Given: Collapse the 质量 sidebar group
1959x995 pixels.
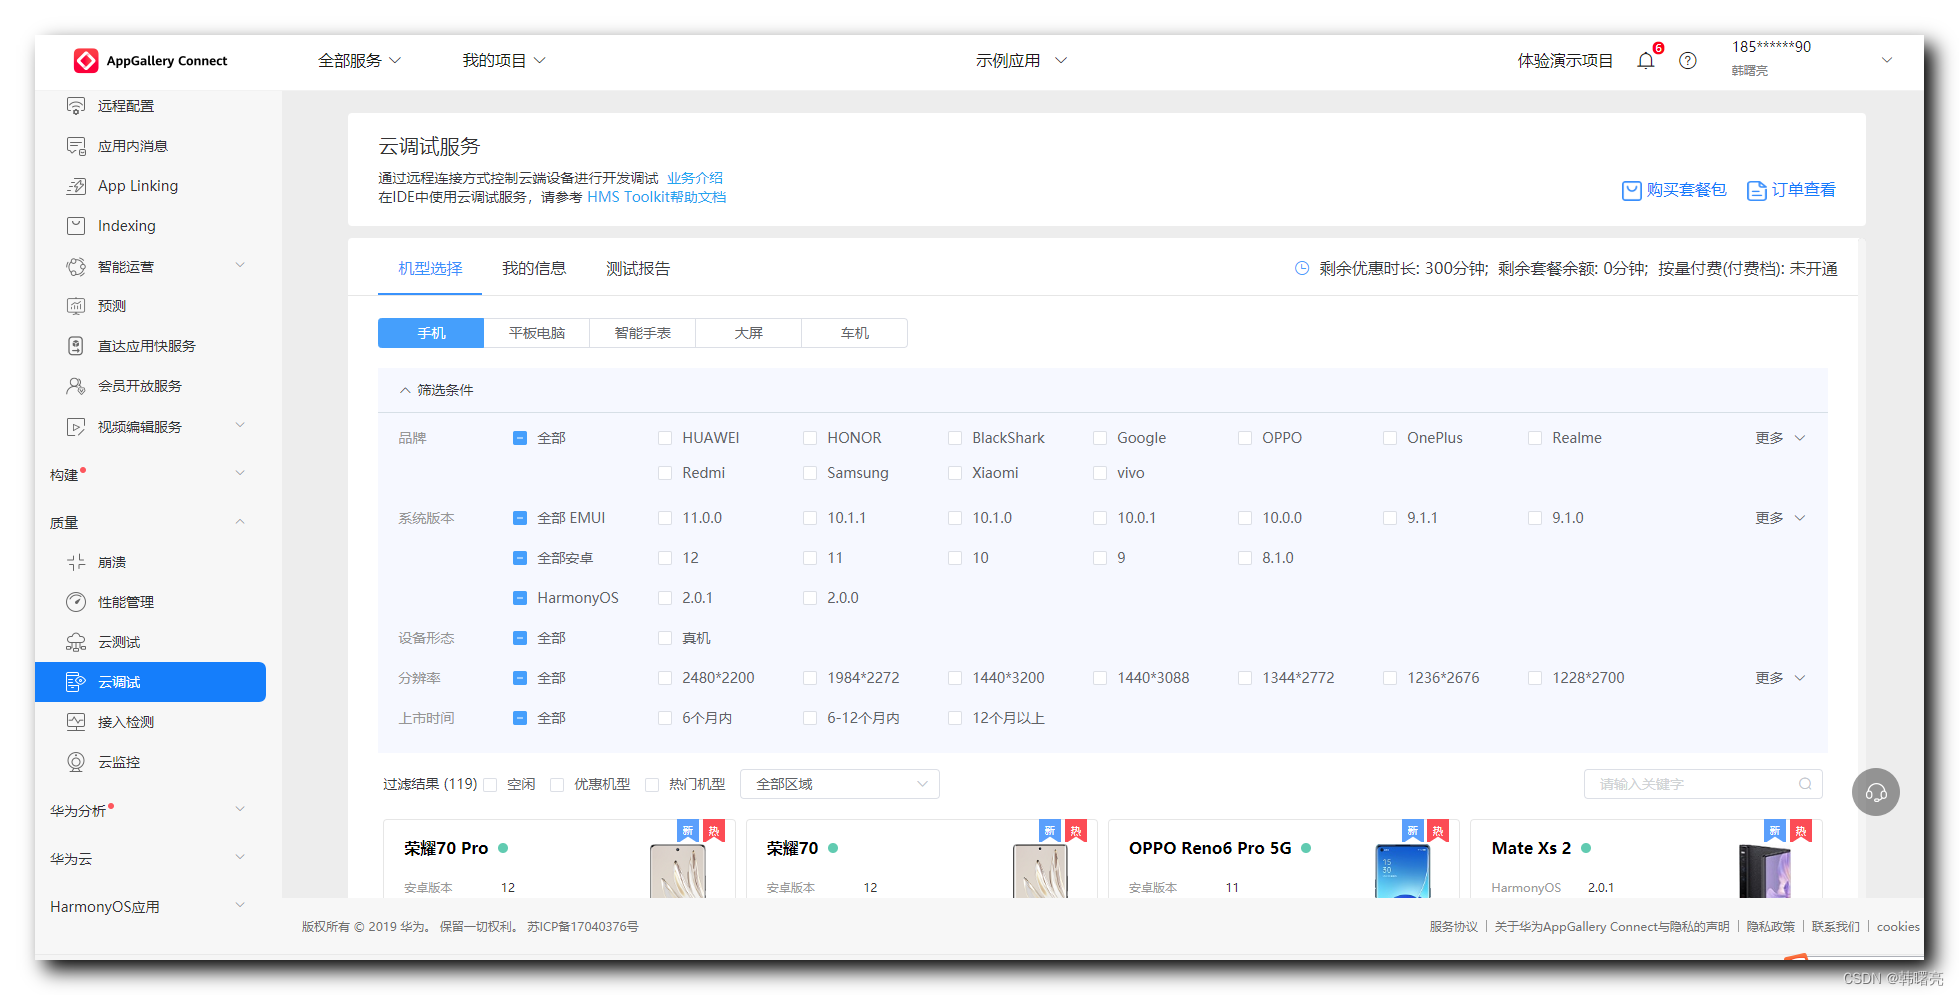Looking at the screenshot, I should 240,522.
